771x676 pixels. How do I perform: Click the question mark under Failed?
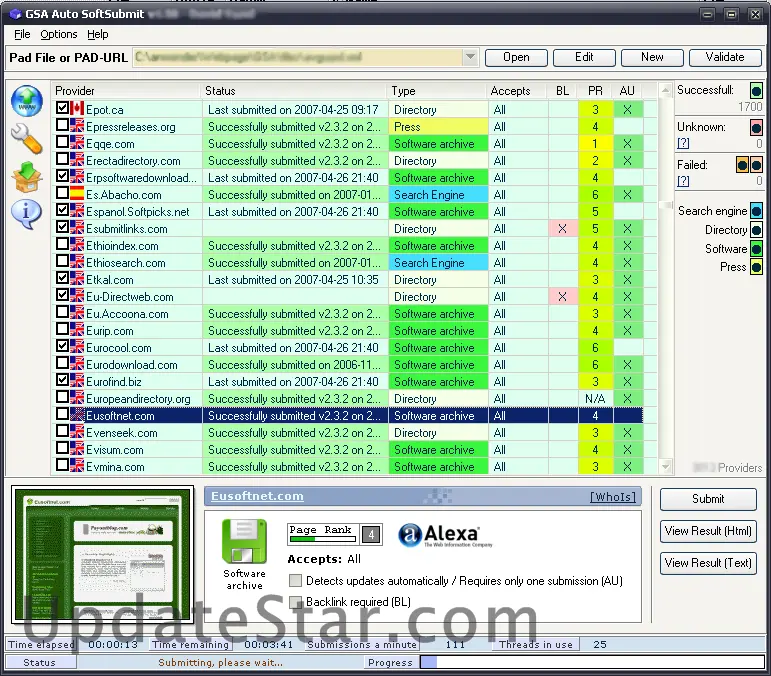pyautogui.click(x=683, y=181)
